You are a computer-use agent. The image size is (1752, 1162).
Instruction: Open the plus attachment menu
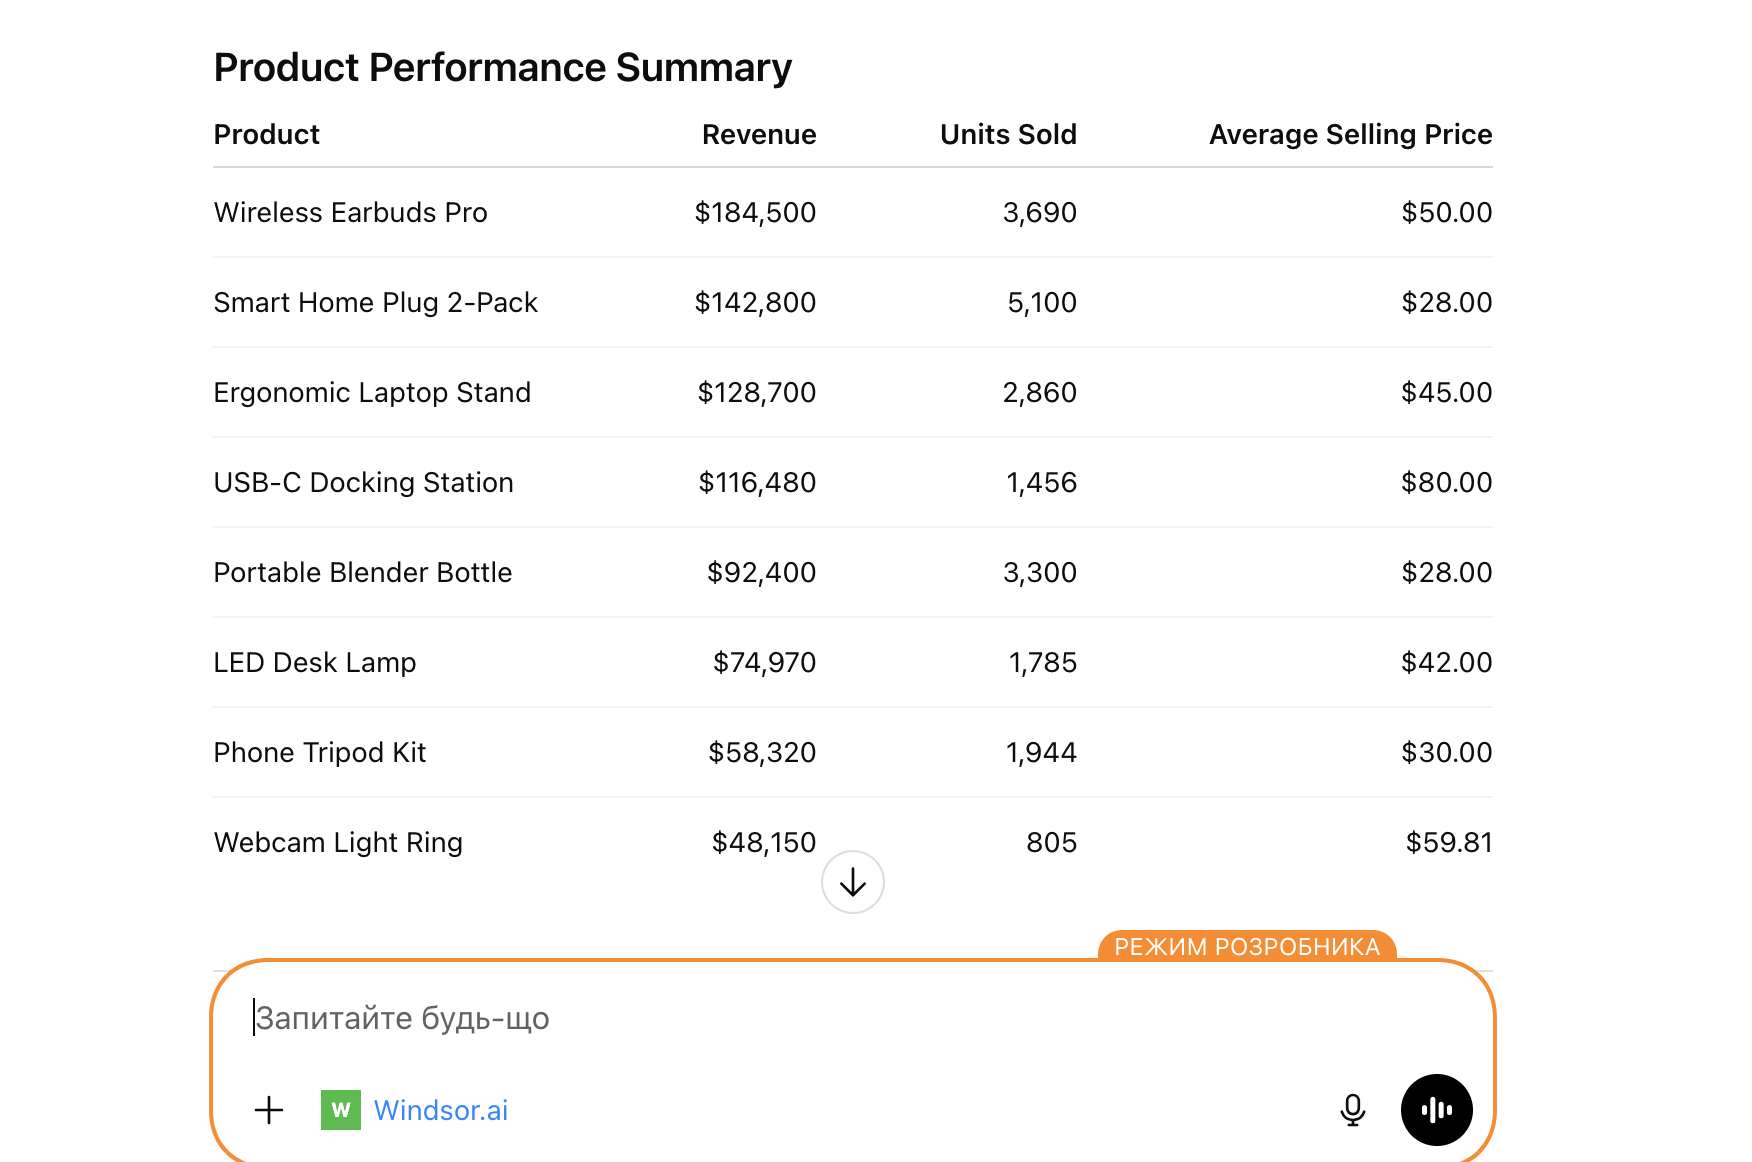[x=269, y=1110]
